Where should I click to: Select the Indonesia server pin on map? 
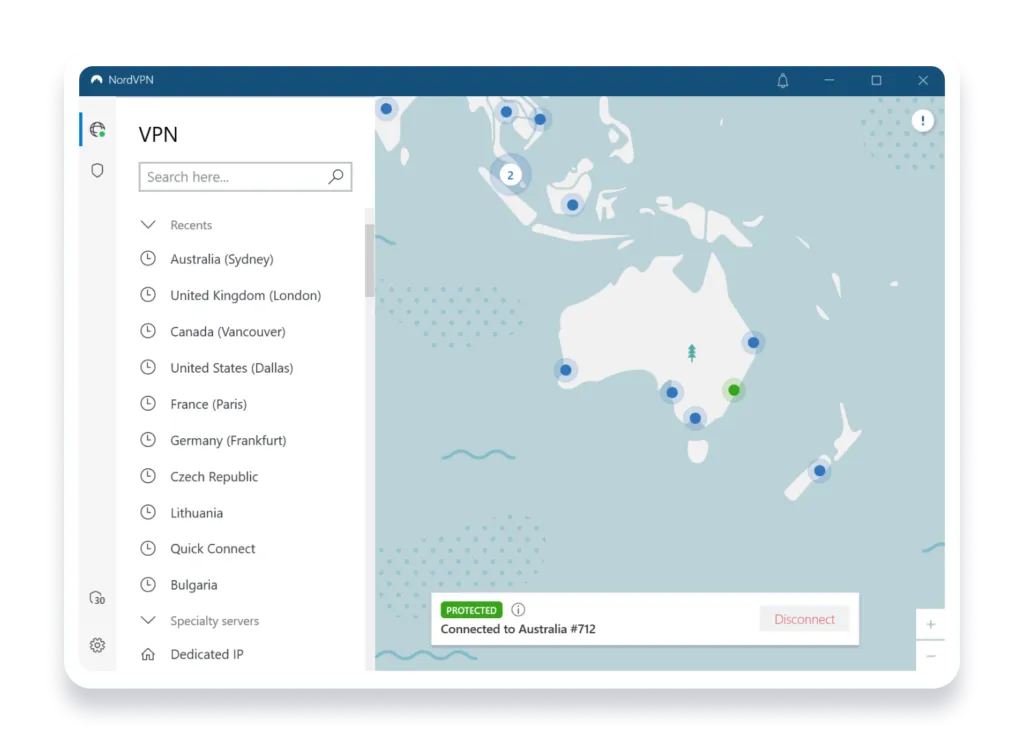572,205
